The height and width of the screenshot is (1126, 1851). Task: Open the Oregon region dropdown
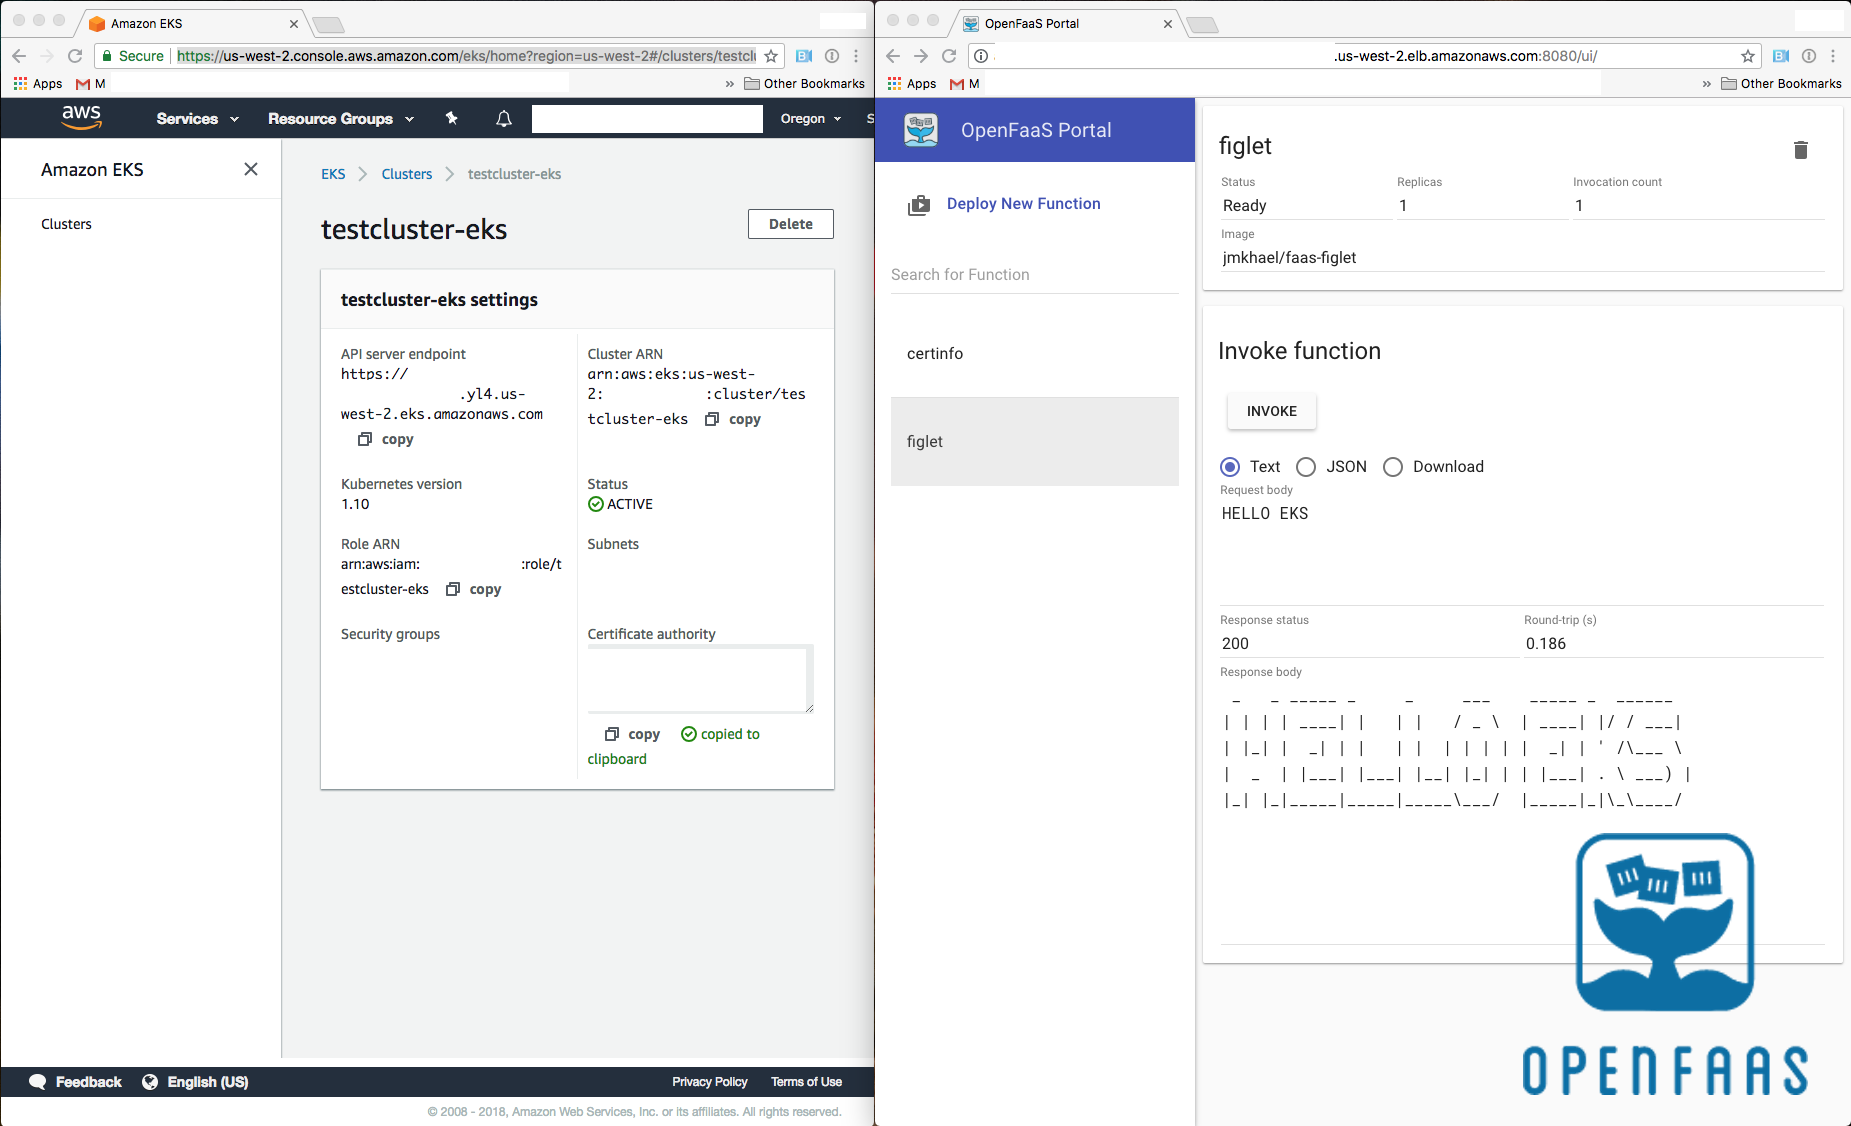click(x=811, y=118)
